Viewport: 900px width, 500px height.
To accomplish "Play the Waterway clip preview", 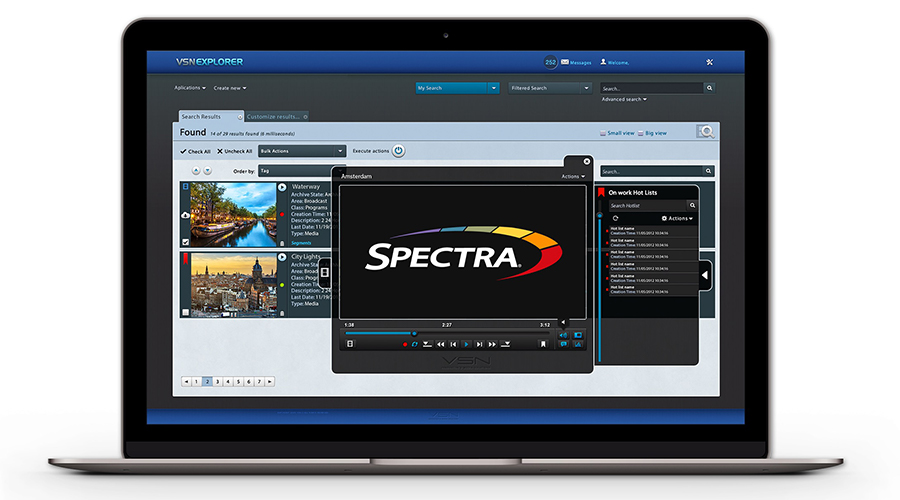I will 282,187.
